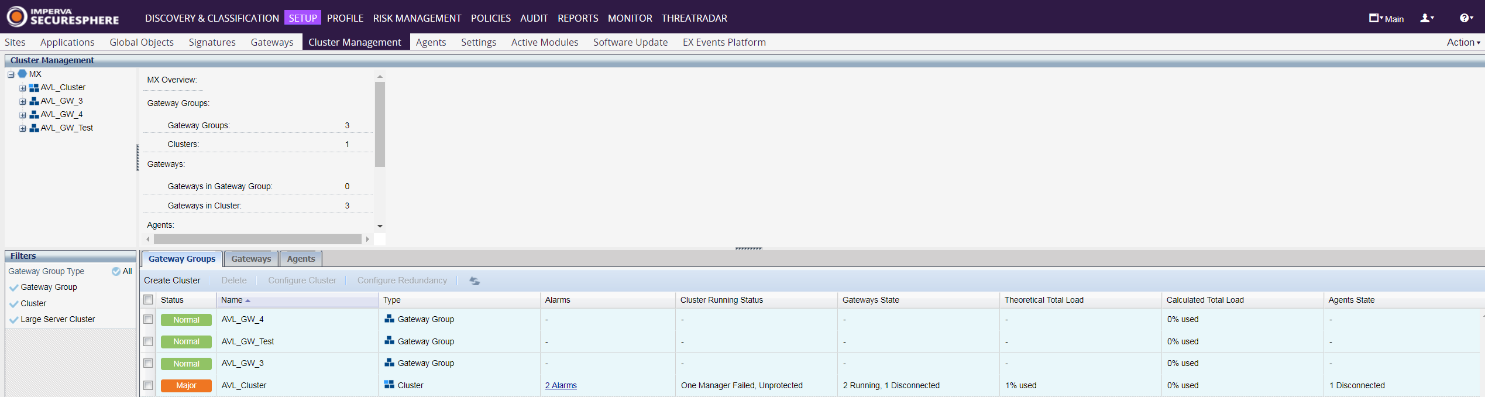
Task: Expand the AVL_GW_Test tree node
Action: click(22, 128)
